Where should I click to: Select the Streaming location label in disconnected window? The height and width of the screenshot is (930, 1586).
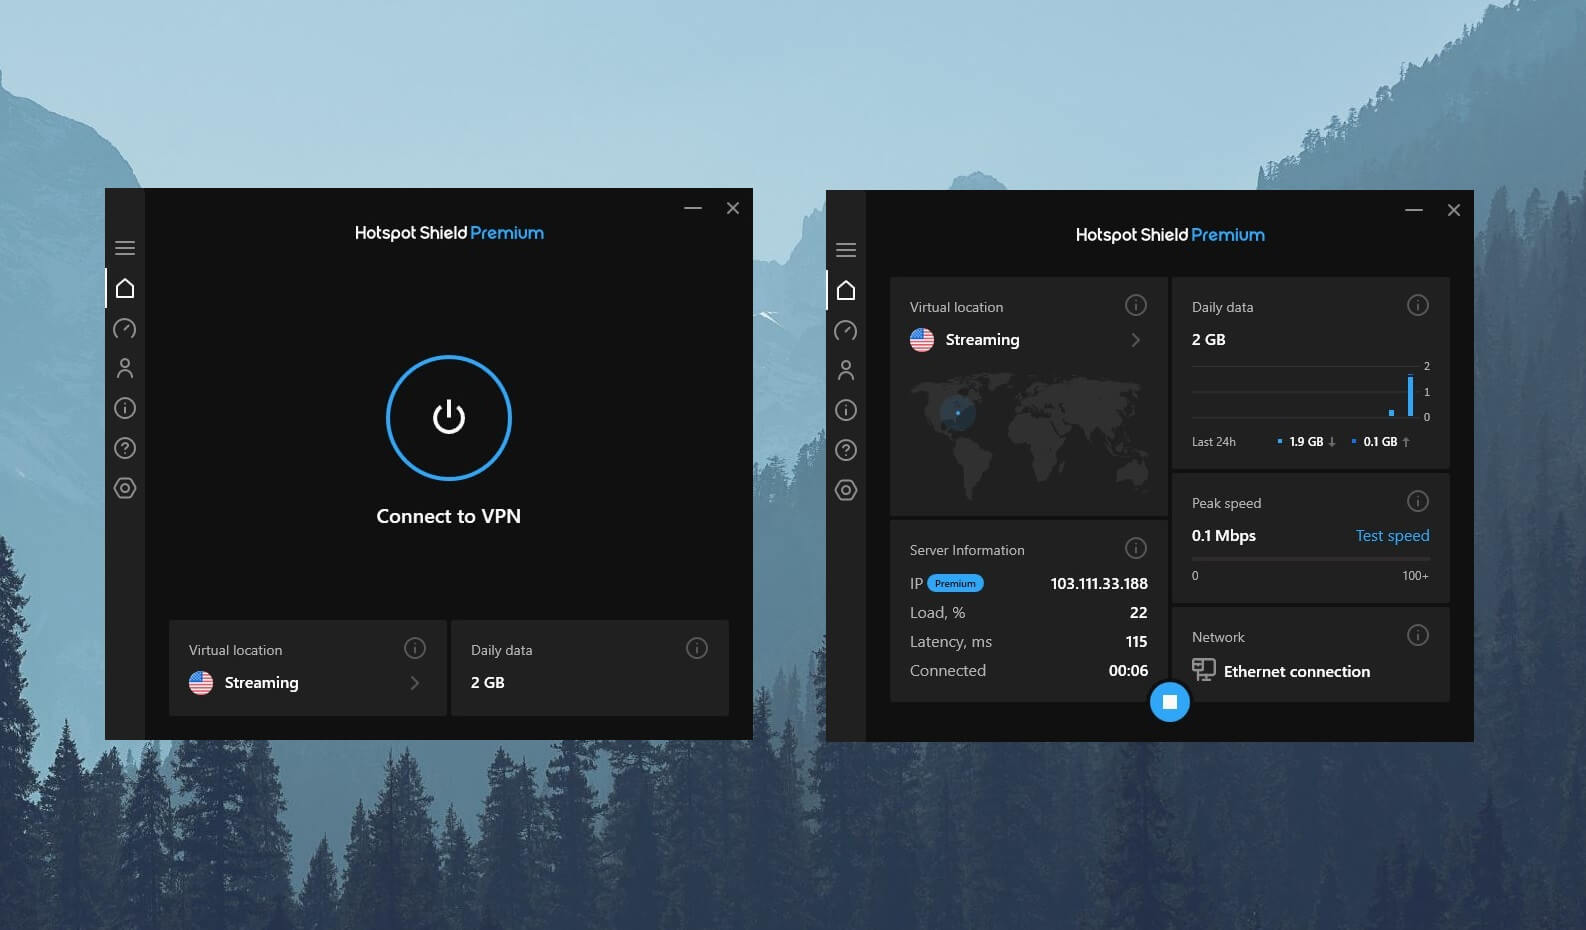point(261,683)
